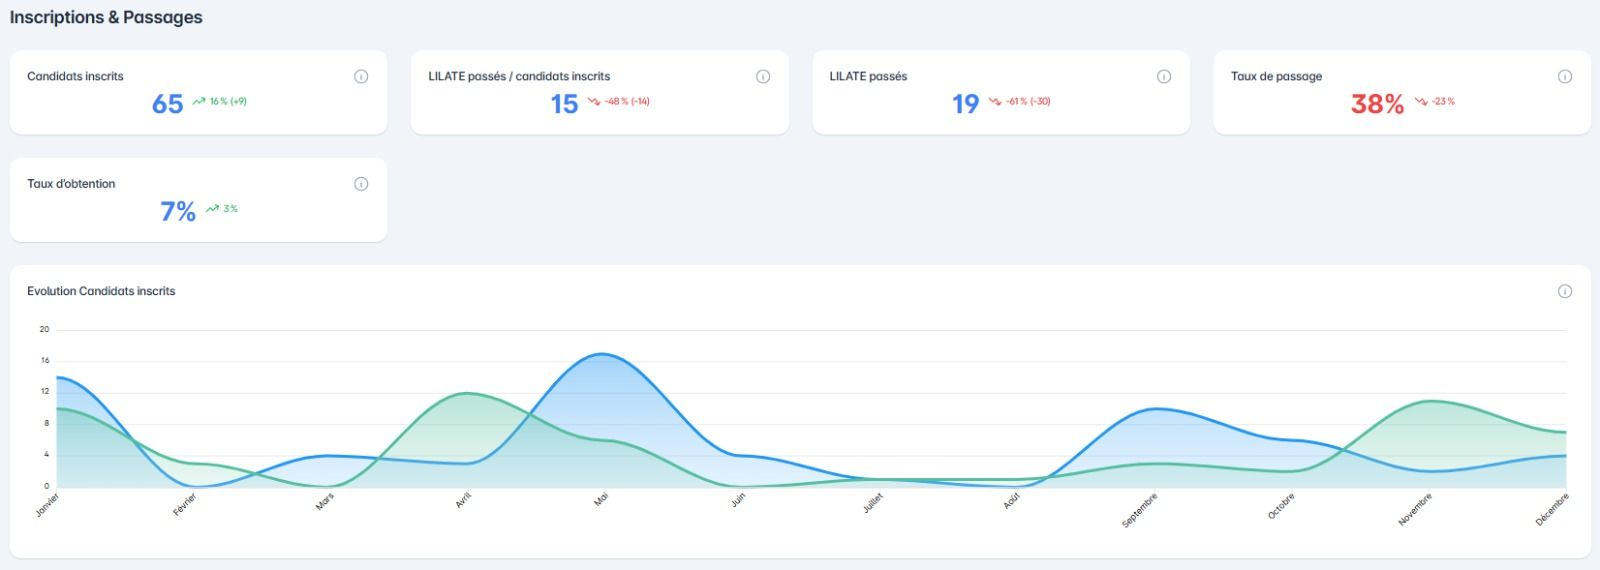Click the Candidats inscrits card title
Viewport: 1600px width, 570px height.
click(x=75, y=76)
